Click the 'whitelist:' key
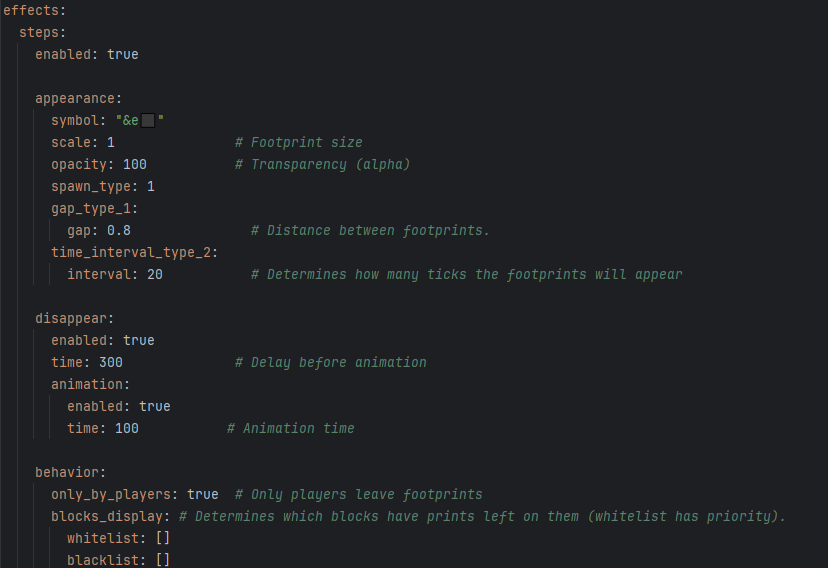828x568 pixels. [x=106, y=538]
